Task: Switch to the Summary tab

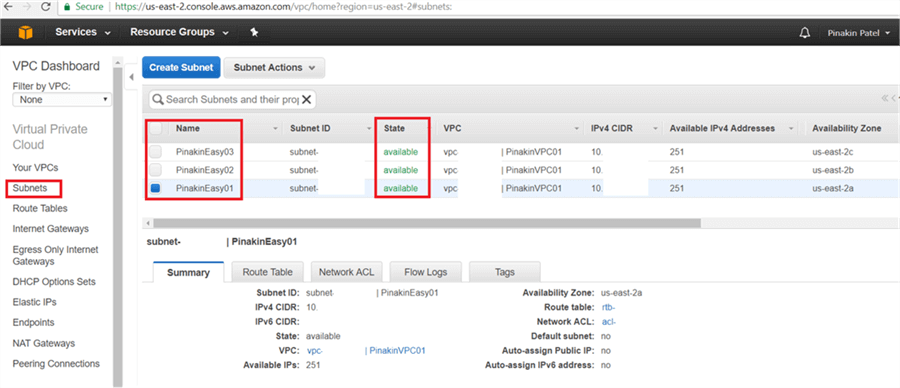Action: click(188, 273)
